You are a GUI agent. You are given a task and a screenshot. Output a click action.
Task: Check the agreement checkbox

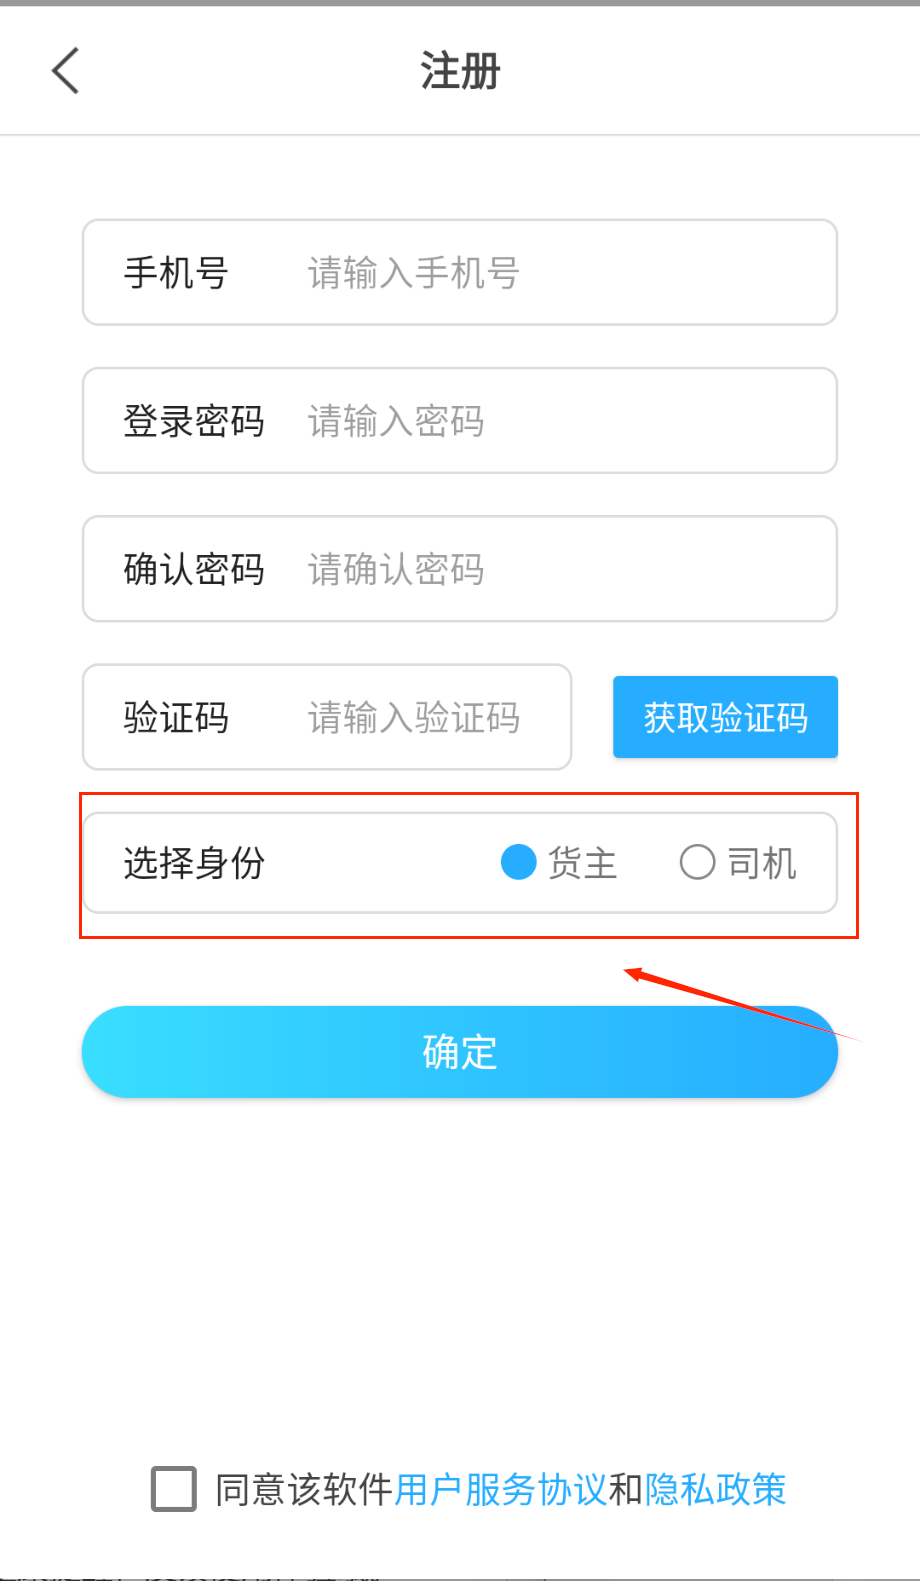[174, 1489]
